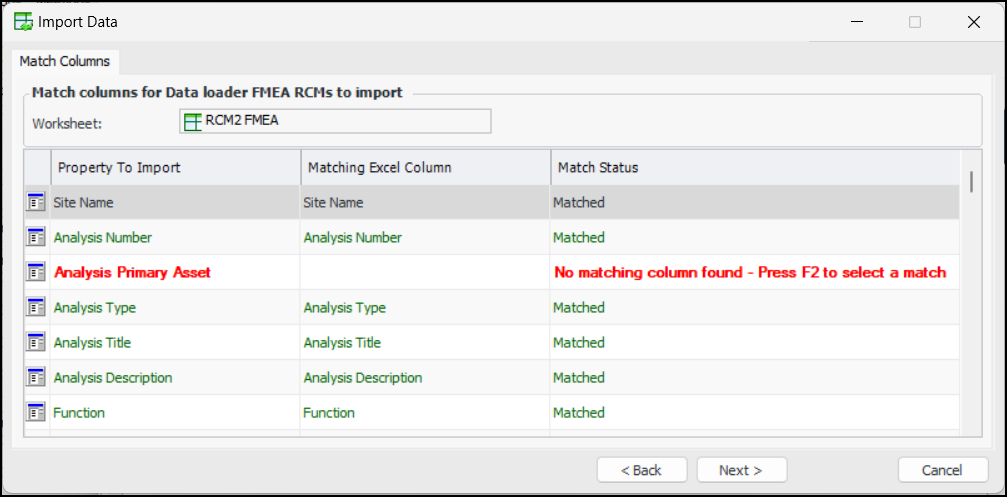Switch to the Match Columns tab

pos(65,61)
